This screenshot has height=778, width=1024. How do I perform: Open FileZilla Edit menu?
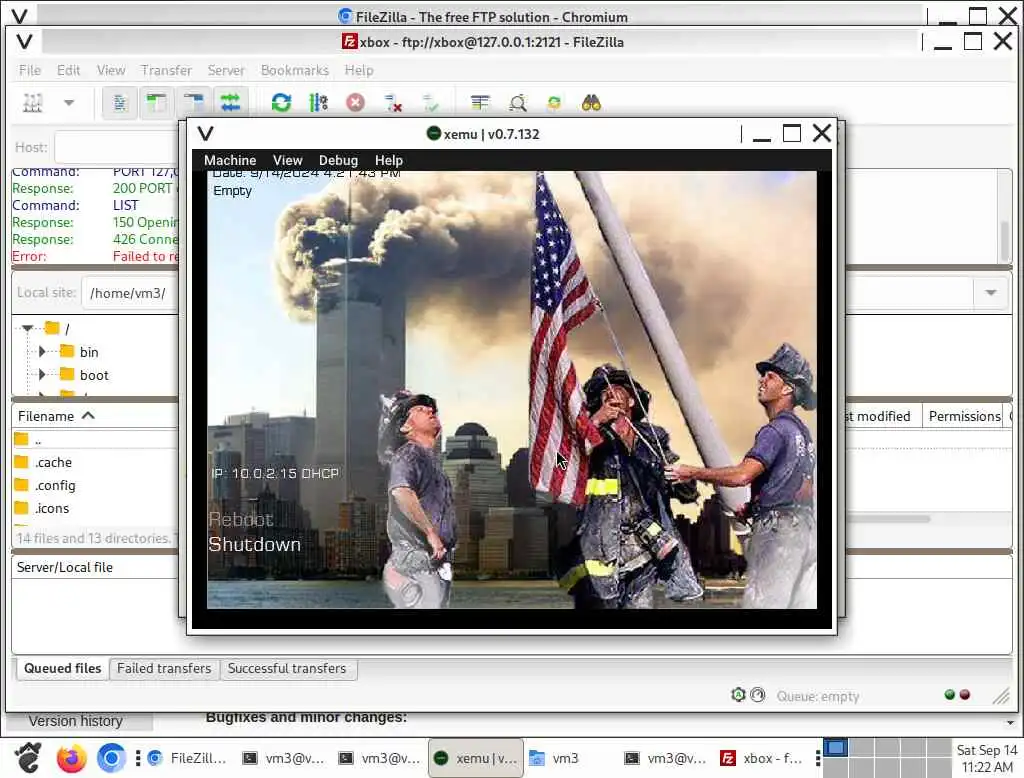pos(68,70)
